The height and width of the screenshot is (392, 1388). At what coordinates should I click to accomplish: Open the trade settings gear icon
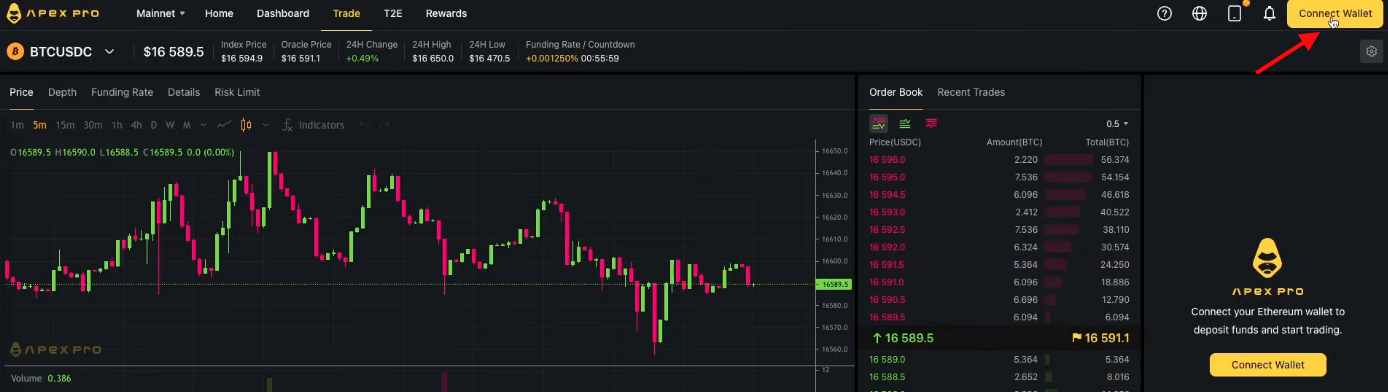(x=1371, y=51)
